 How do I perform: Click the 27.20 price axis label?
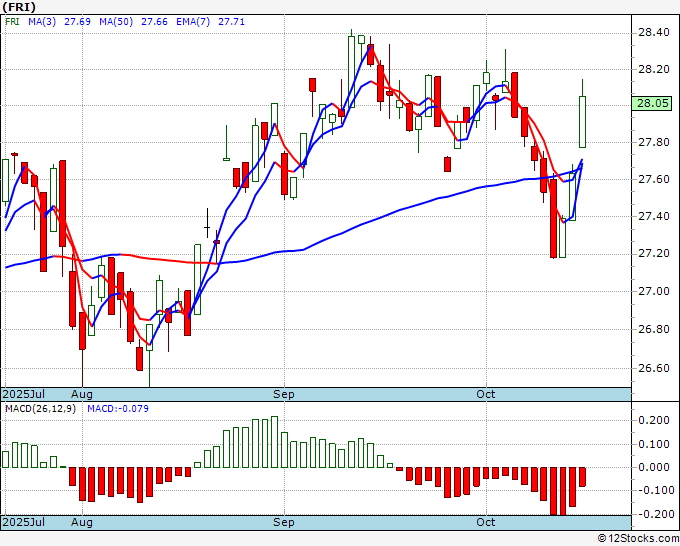coord(653,254)
